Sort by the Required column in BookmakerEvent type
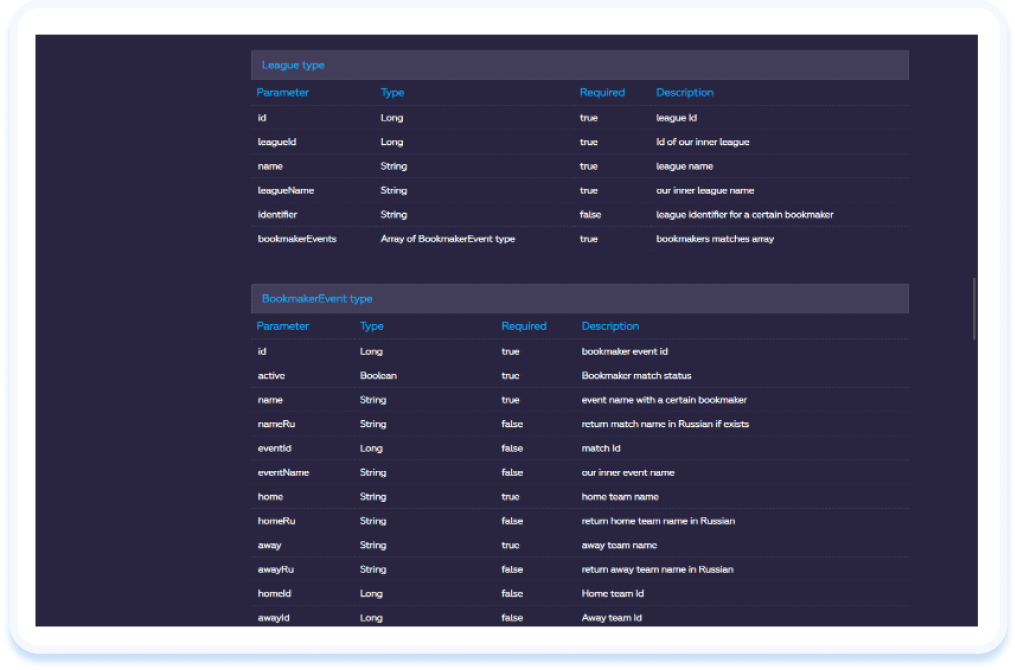This screenshot has width=1015, height=670. [x=523, y=325]
